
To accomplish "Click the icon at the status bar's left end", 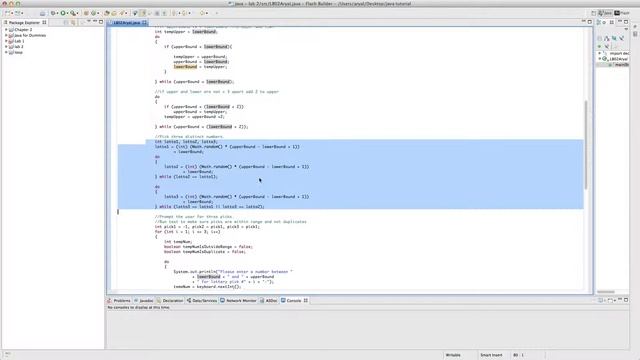I will [x=7, y=354].
